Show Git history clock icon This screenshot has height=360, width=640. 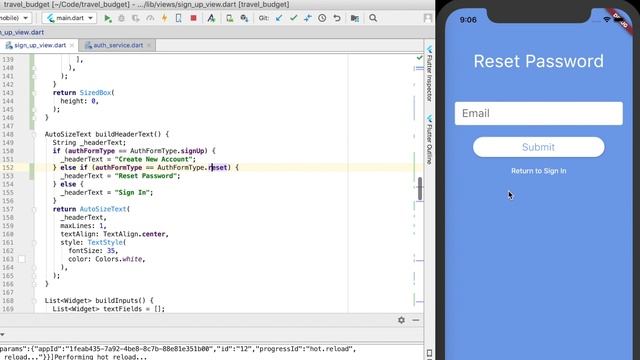click(x=322, y=18)
